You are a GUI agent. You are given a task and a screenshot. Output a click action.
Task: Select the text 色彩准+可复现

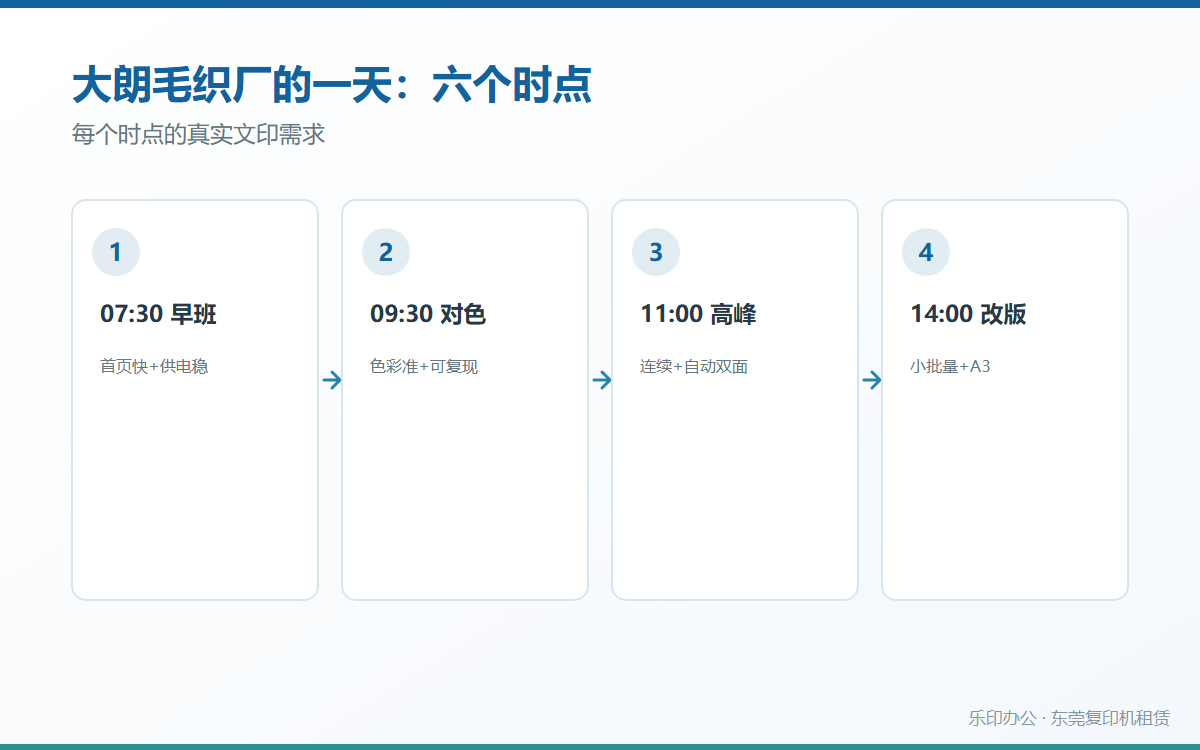click(x=424, y=366)
